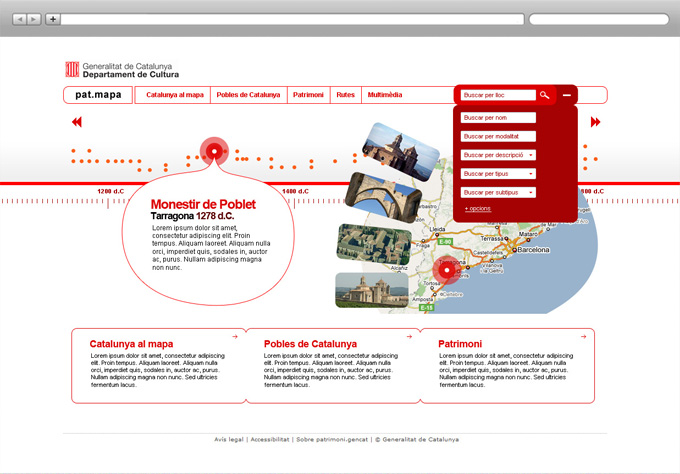The image size is (680, 474).
Task: Click the Catalunya al mapa card heading
Action: pyautogui.click(x=131, y=344)
